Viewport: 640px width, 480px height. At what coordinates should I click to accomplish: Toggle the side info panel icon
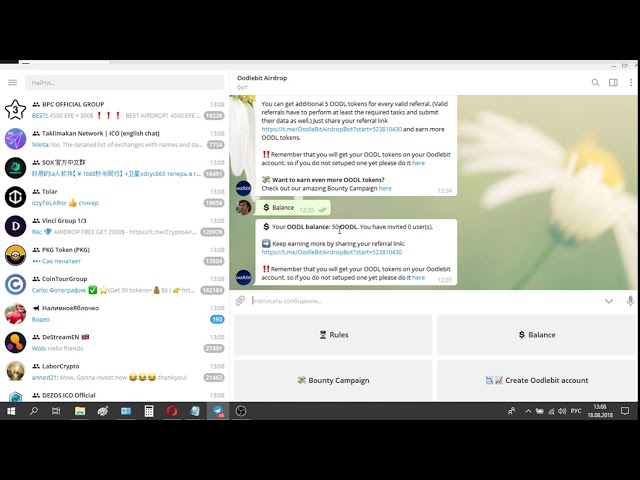click(x=613, y=82)
